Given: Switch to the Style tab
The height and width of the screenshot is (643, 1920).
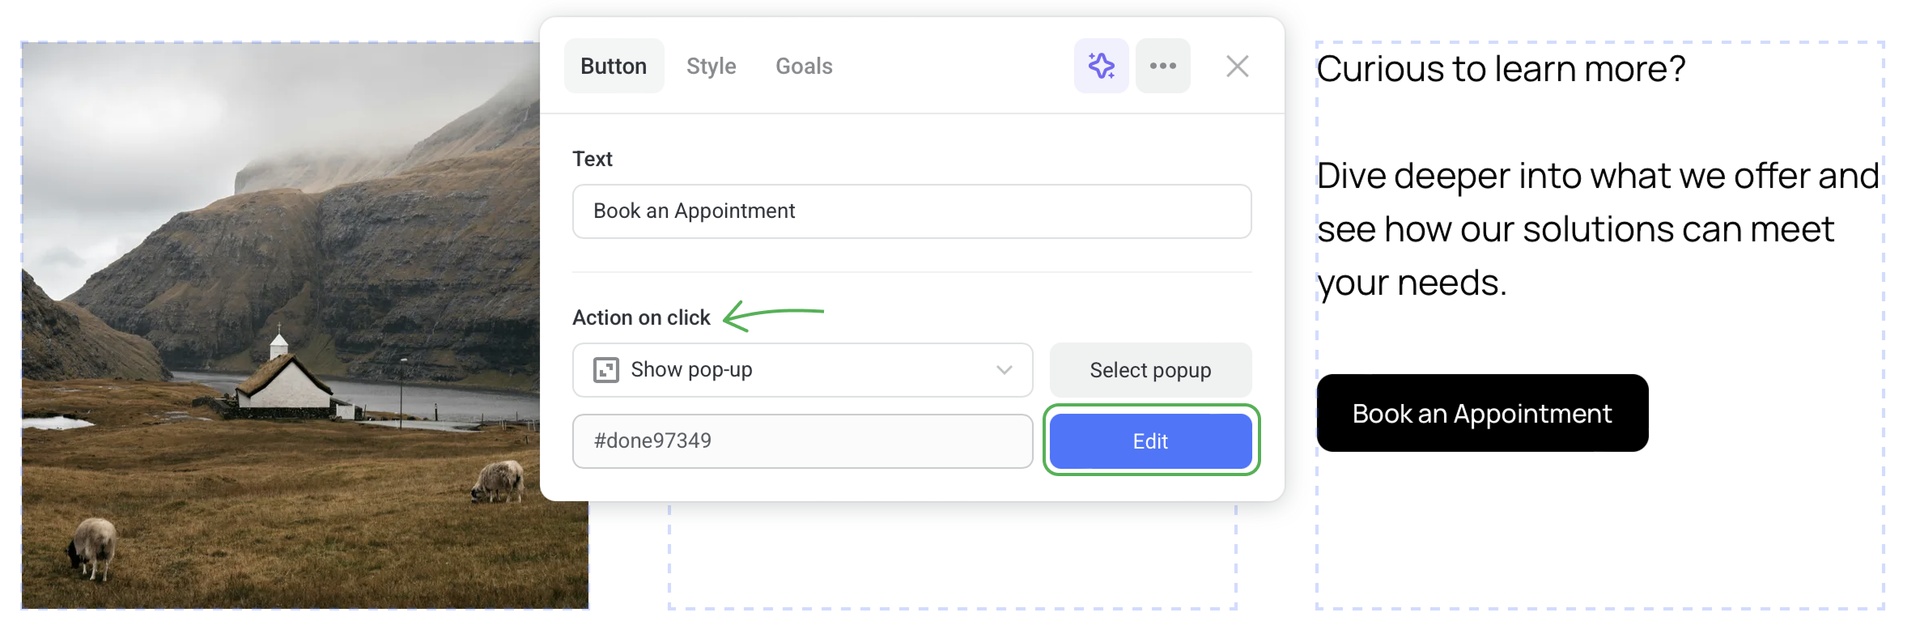Looking at the screenshot, I should coord(711,66).
